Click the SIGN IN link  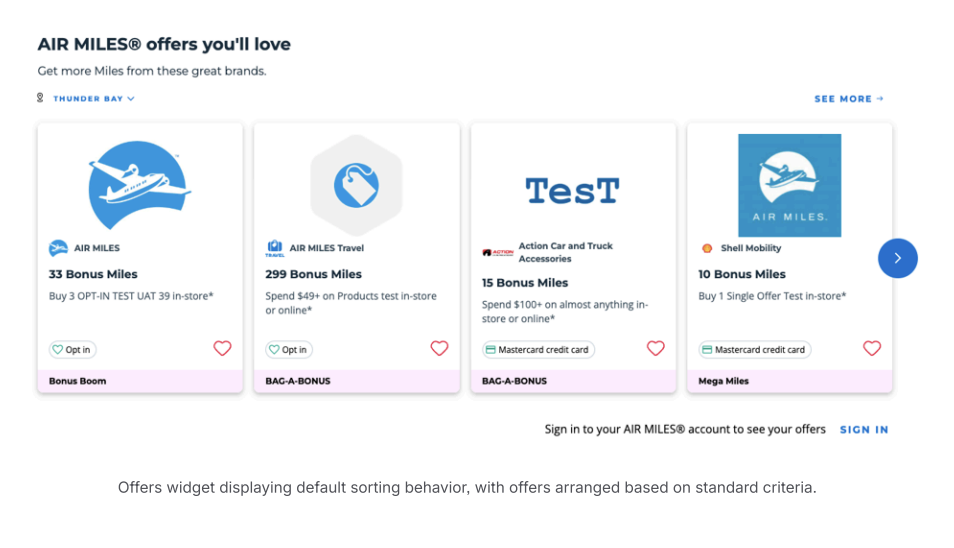pyautogui.click(x=864, y=429)
